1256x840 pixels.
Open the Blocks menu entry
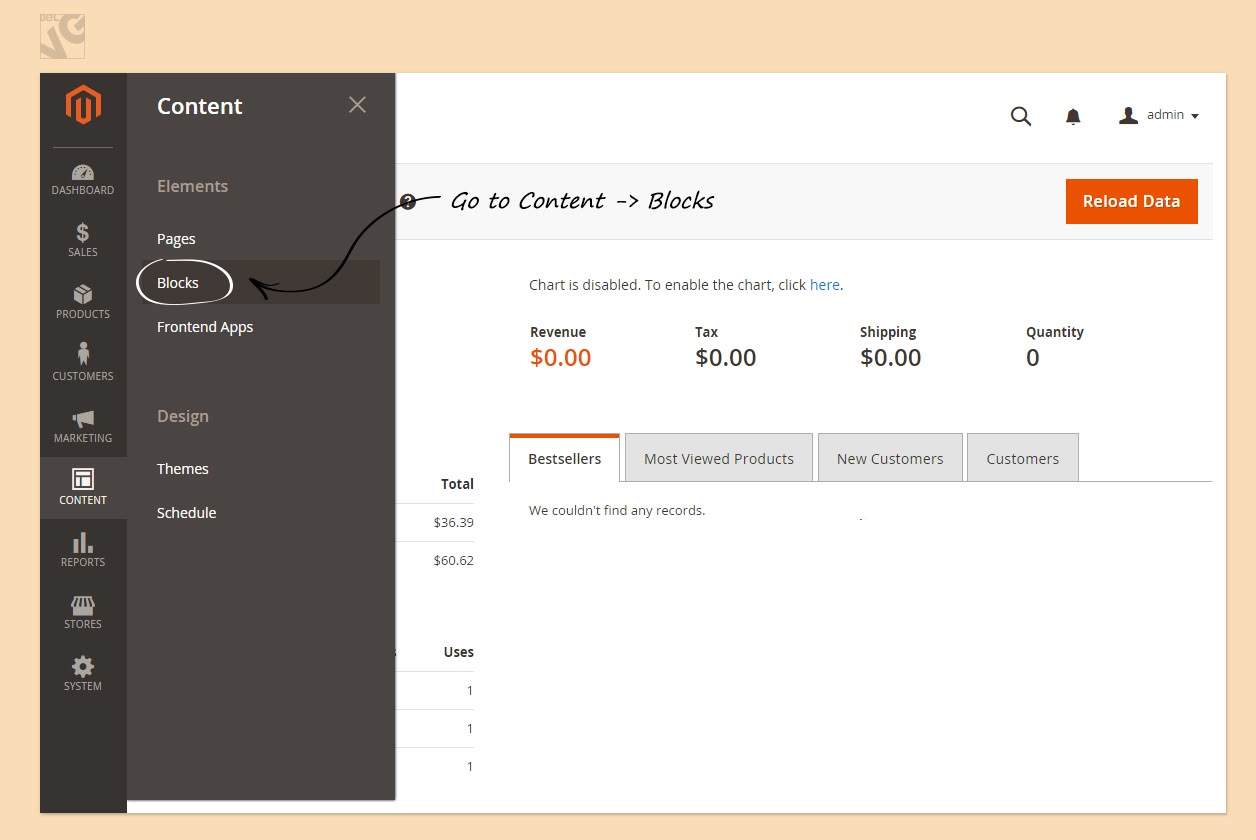click(178, 282)
